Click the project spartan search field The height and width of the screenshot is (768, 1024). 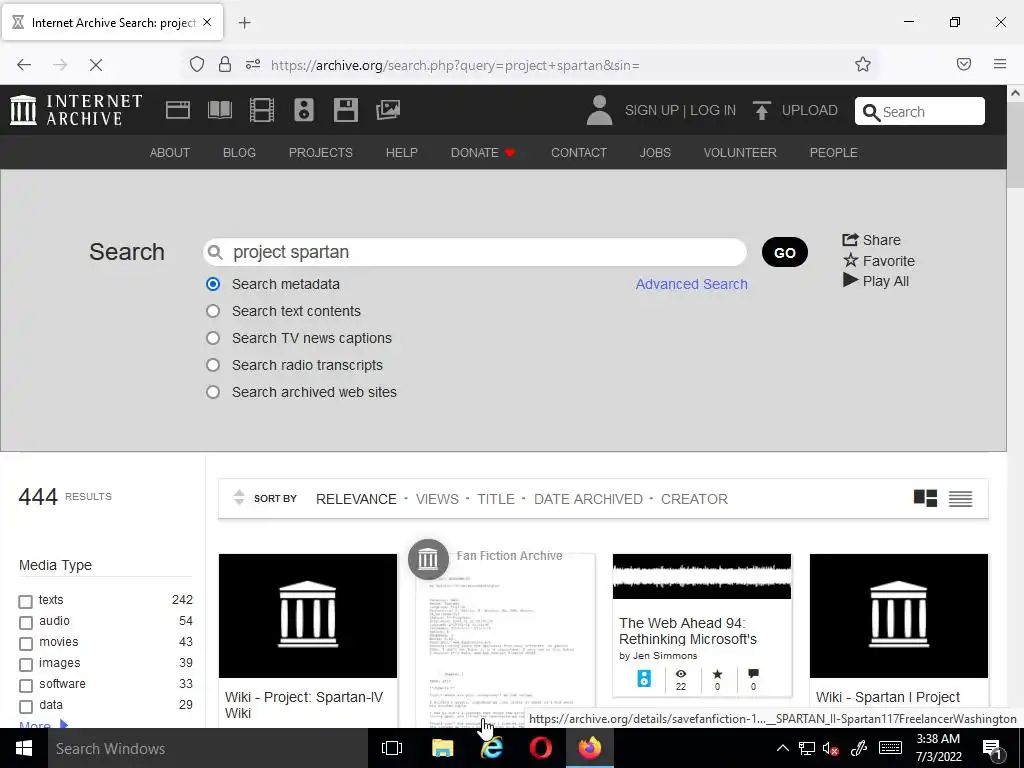[475, 252]
